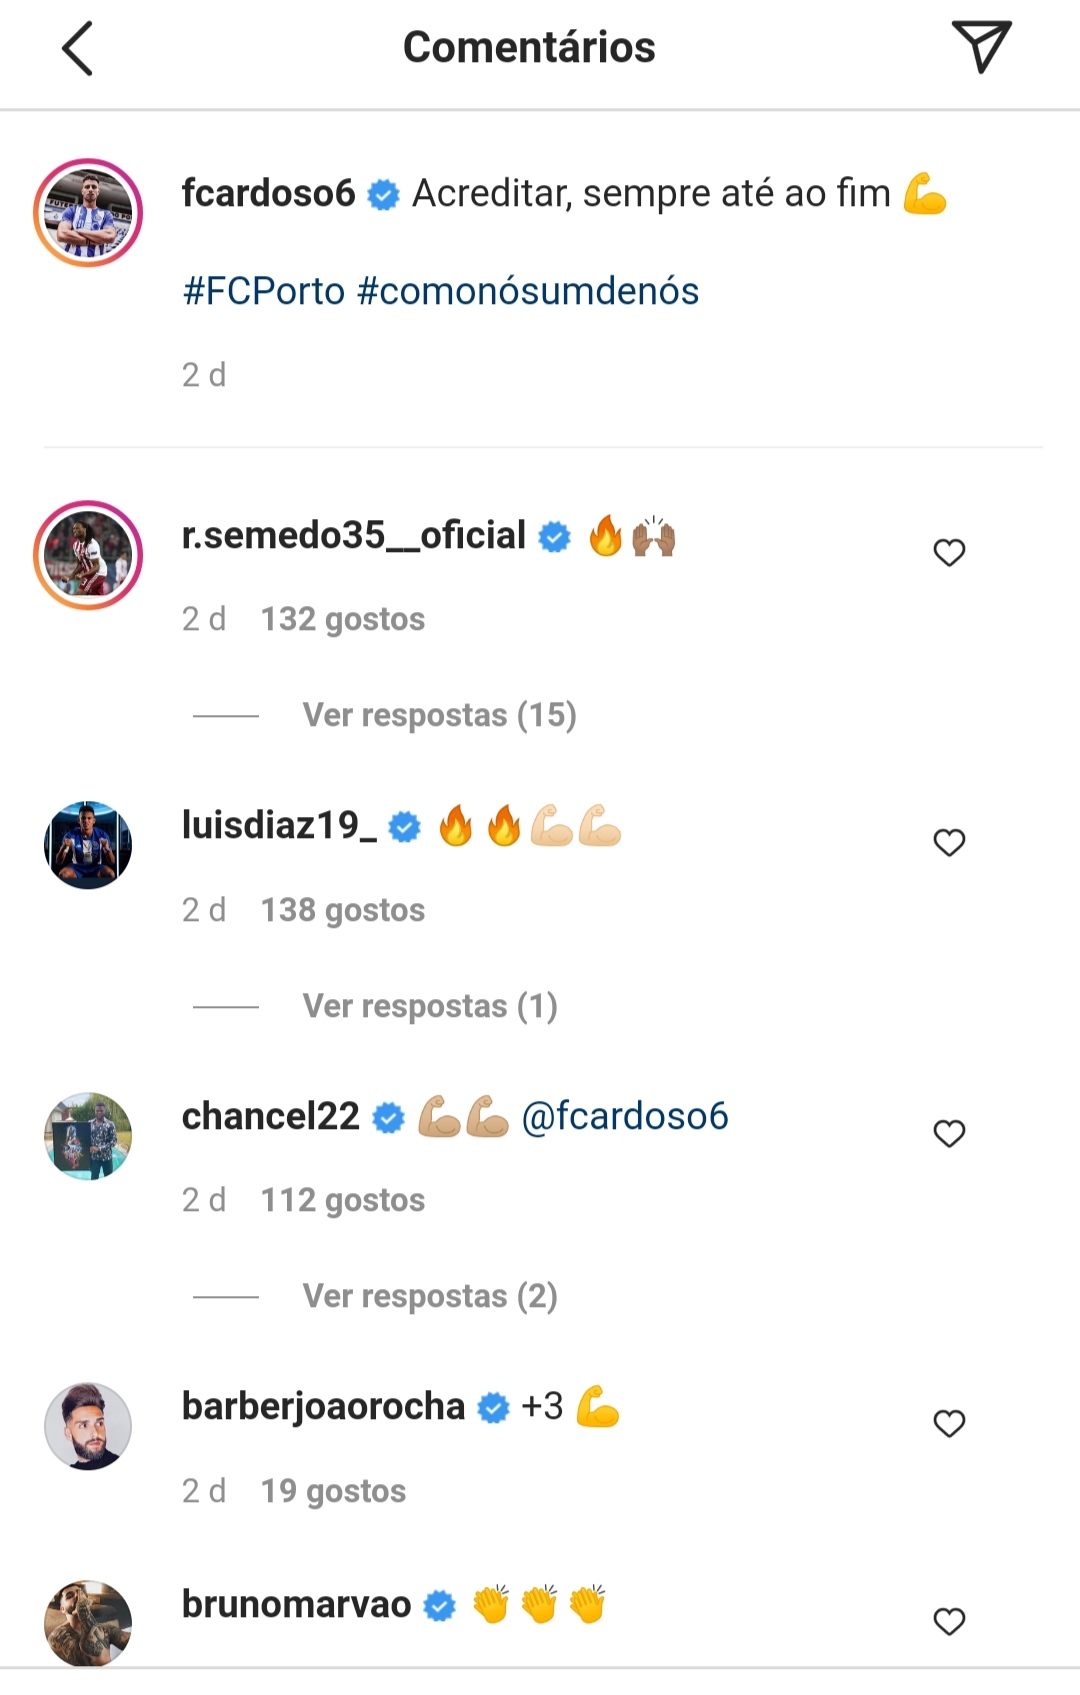Open the #comonósumdenós hashtag
The image size is (1080, 1695).
coord(528,291)
